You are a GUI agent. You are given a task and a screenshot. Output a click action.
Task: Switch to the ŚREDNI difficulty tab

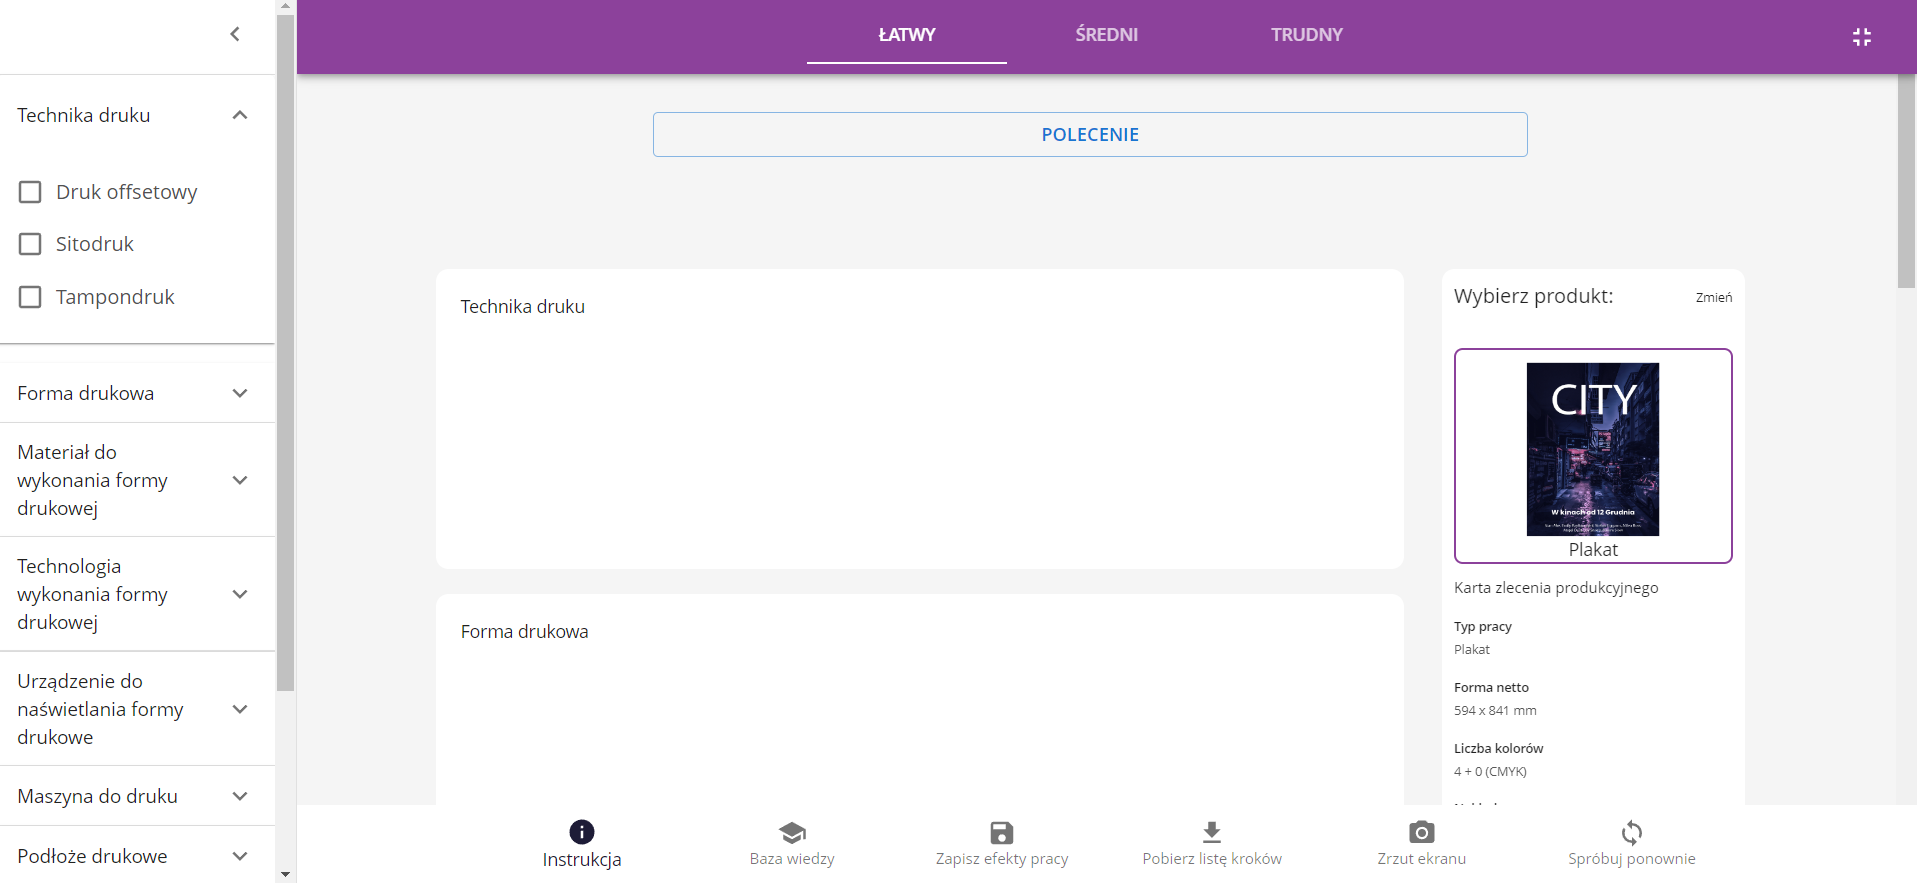(1106, 35)
